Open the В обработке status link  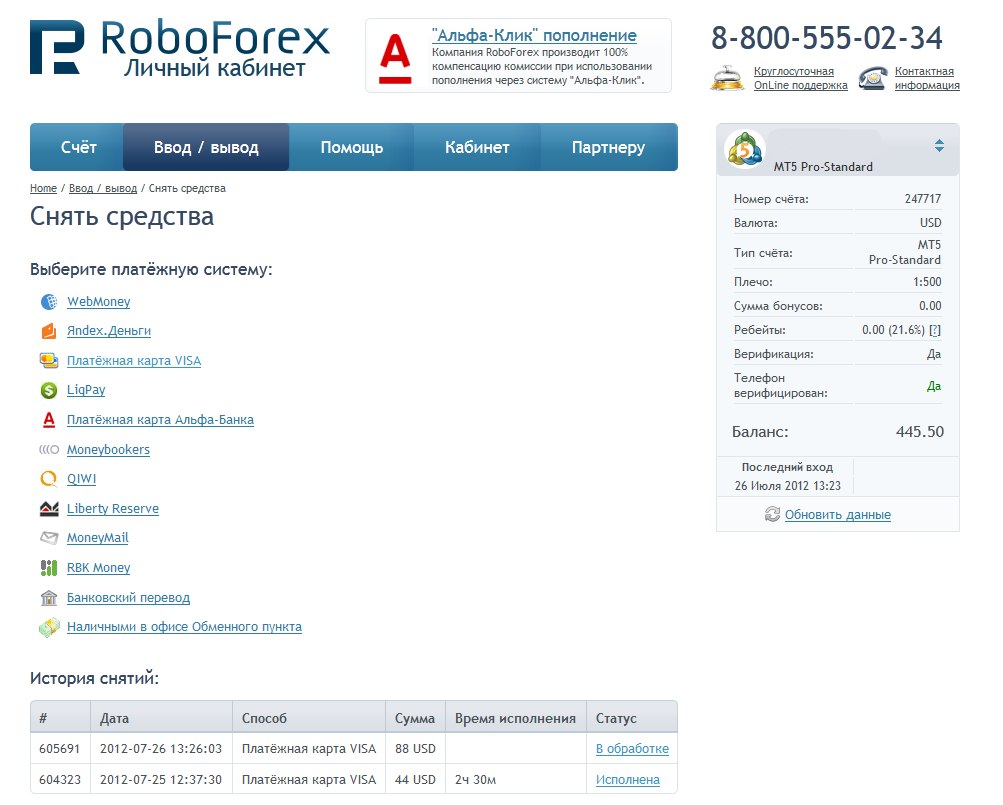[x=632, y=749]
